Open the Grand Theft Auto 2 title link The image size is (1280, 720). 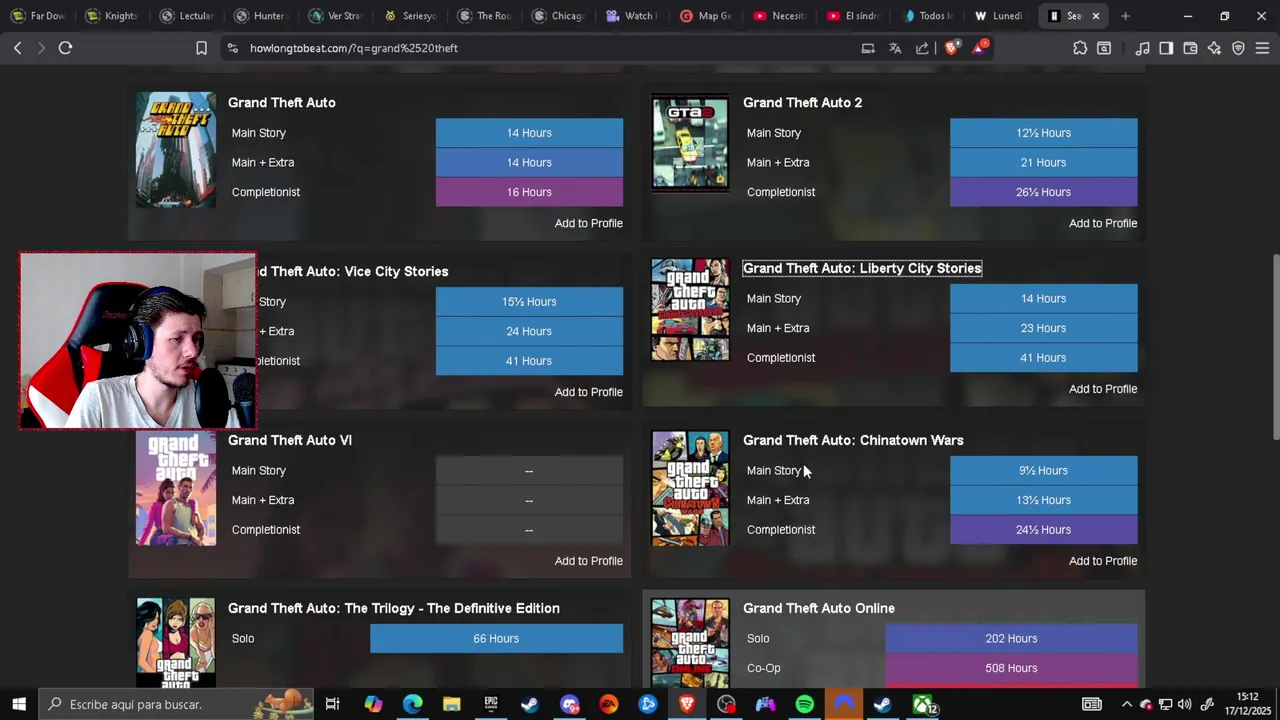[802, 102]
